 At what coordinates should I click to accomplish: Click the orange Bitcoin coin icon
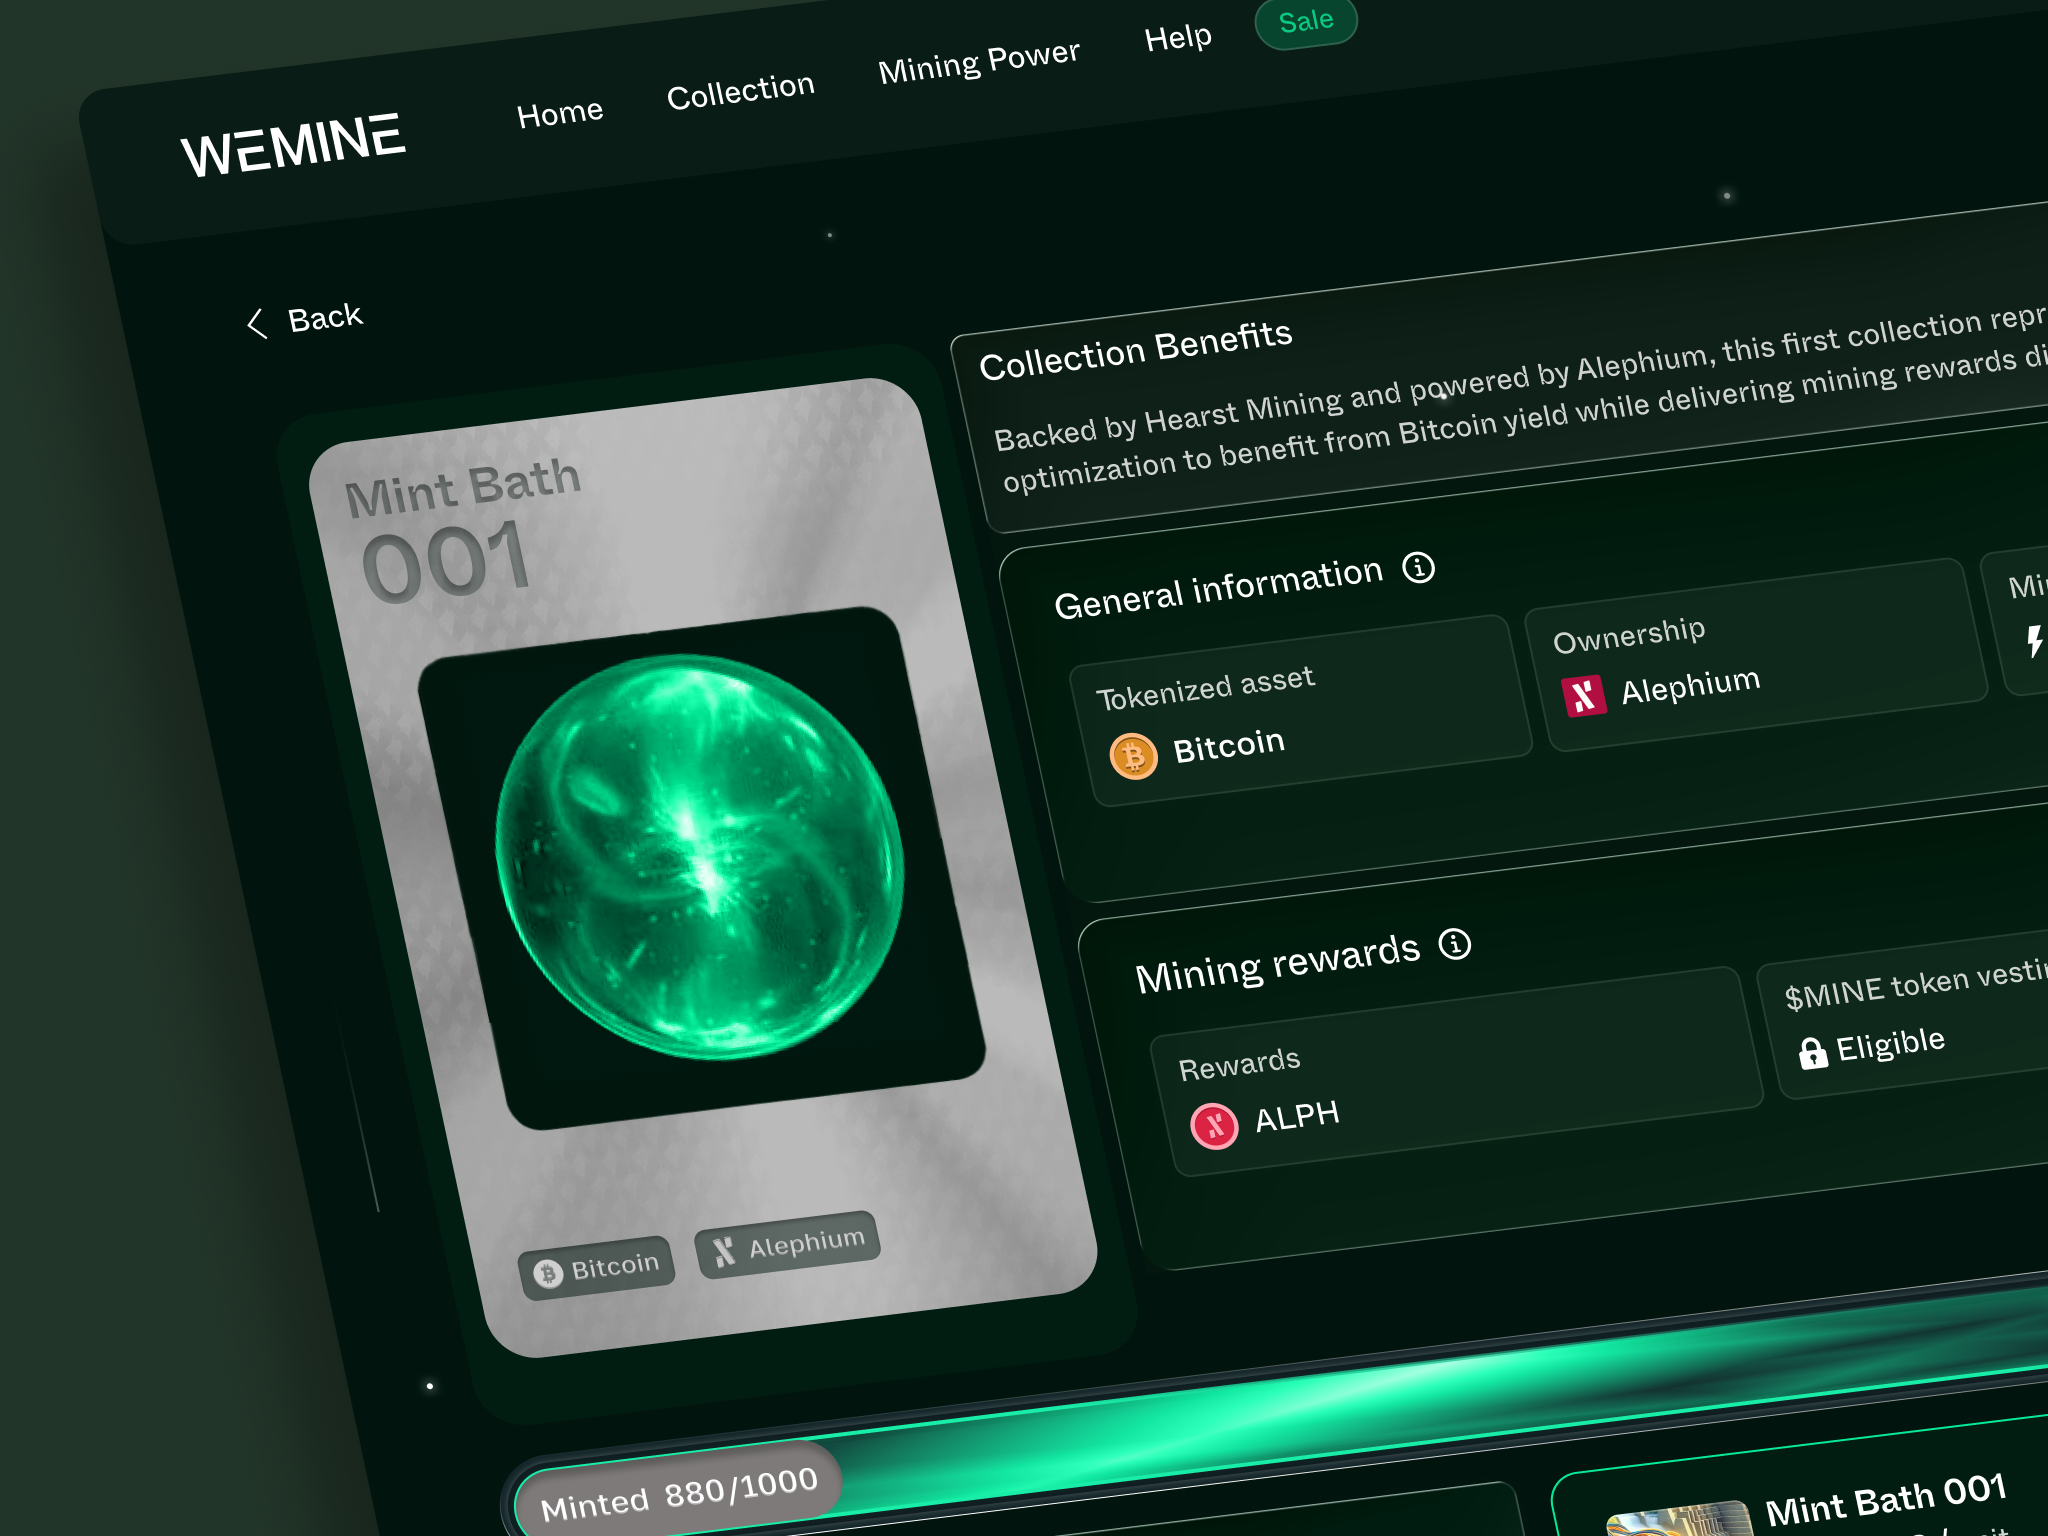pyautogui.click(x=1133, y=756)
